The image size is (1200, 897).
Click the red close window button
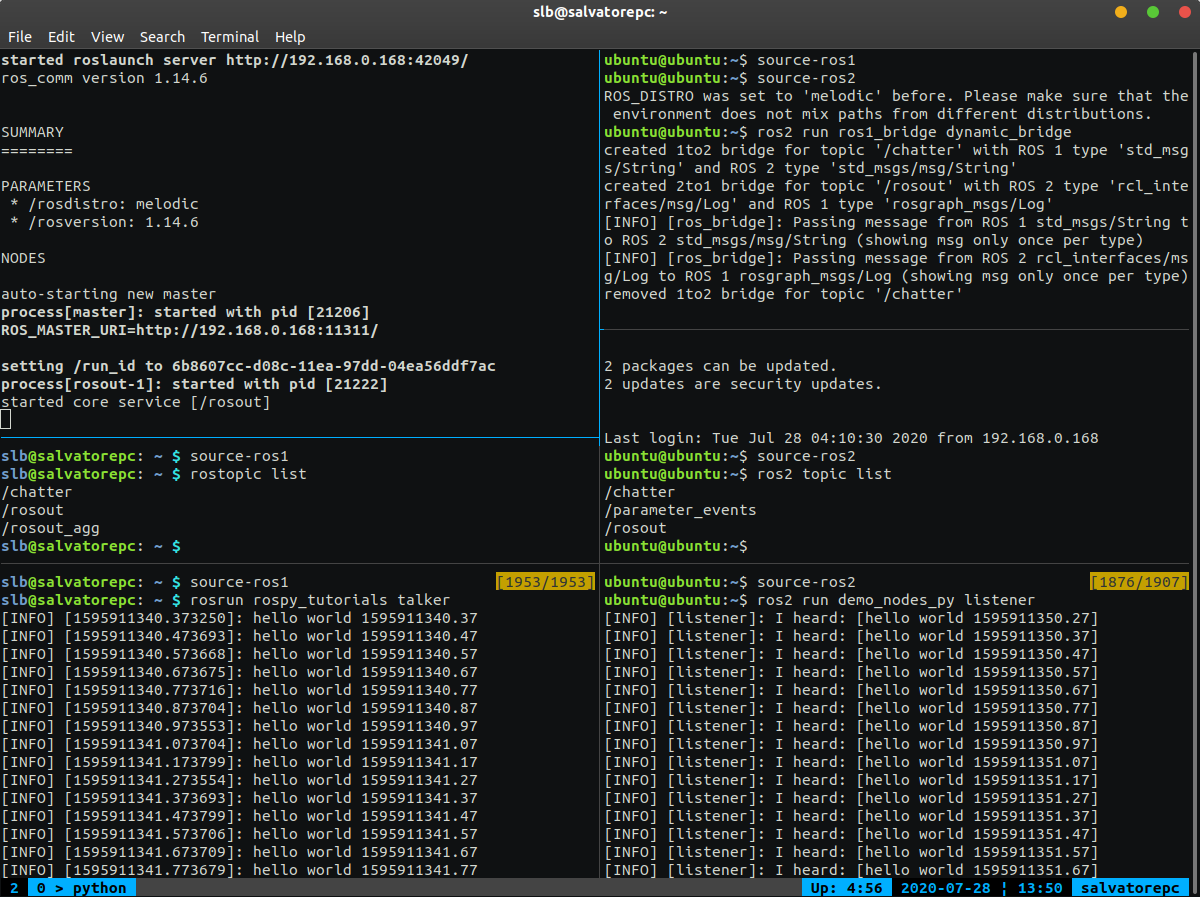pyautogui.click(x=1184, y=12)
